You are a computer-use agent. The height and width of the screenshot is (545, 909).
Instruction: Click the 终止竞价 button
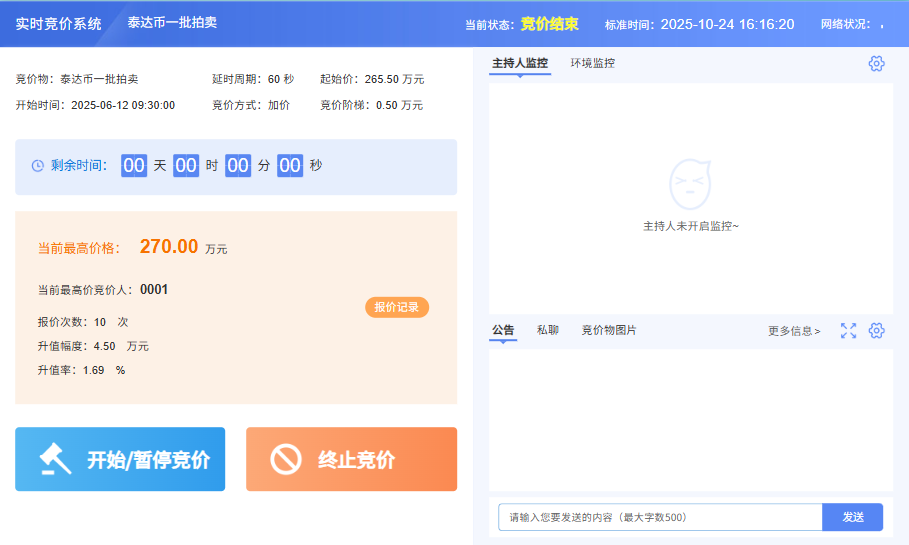[x=351, y=460]
